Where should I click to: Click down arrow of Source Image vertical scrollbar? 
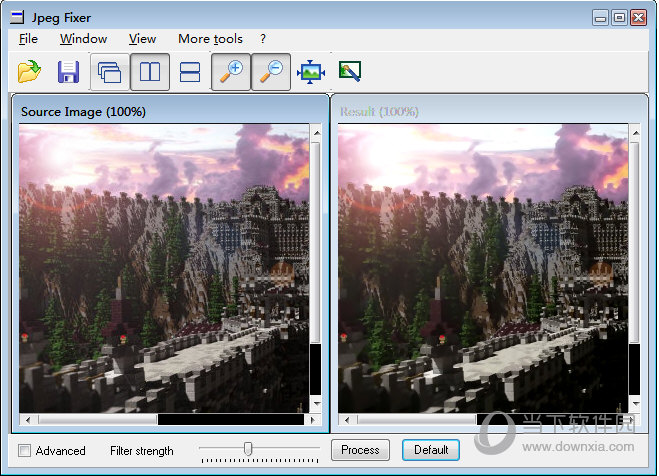(x=317, y=404)
